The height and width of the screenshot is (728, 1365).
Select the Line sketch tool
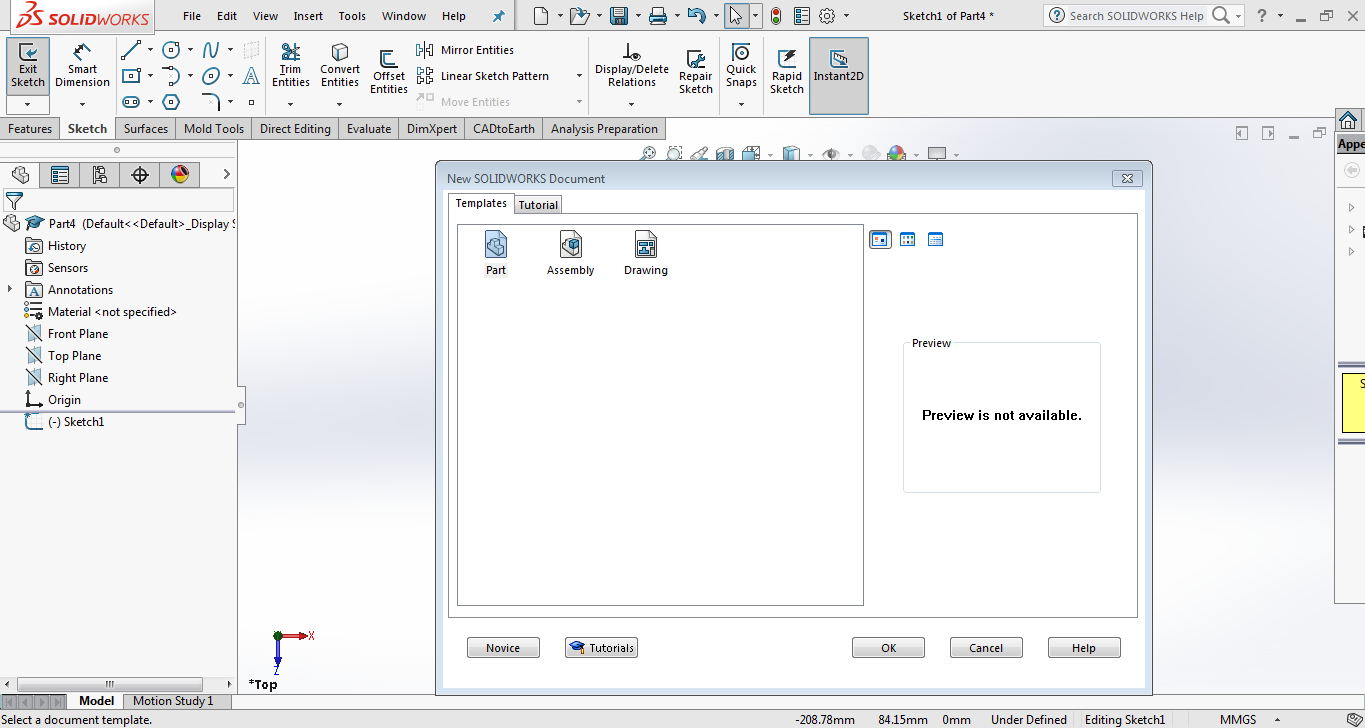[x=130, y=50]
